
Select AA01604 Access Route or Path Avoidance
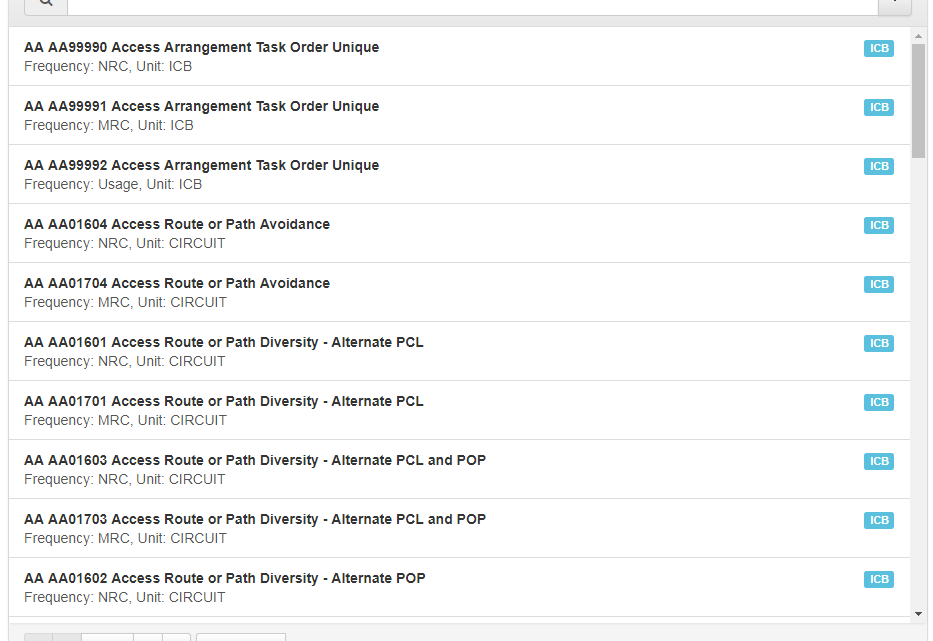(177, 224)
